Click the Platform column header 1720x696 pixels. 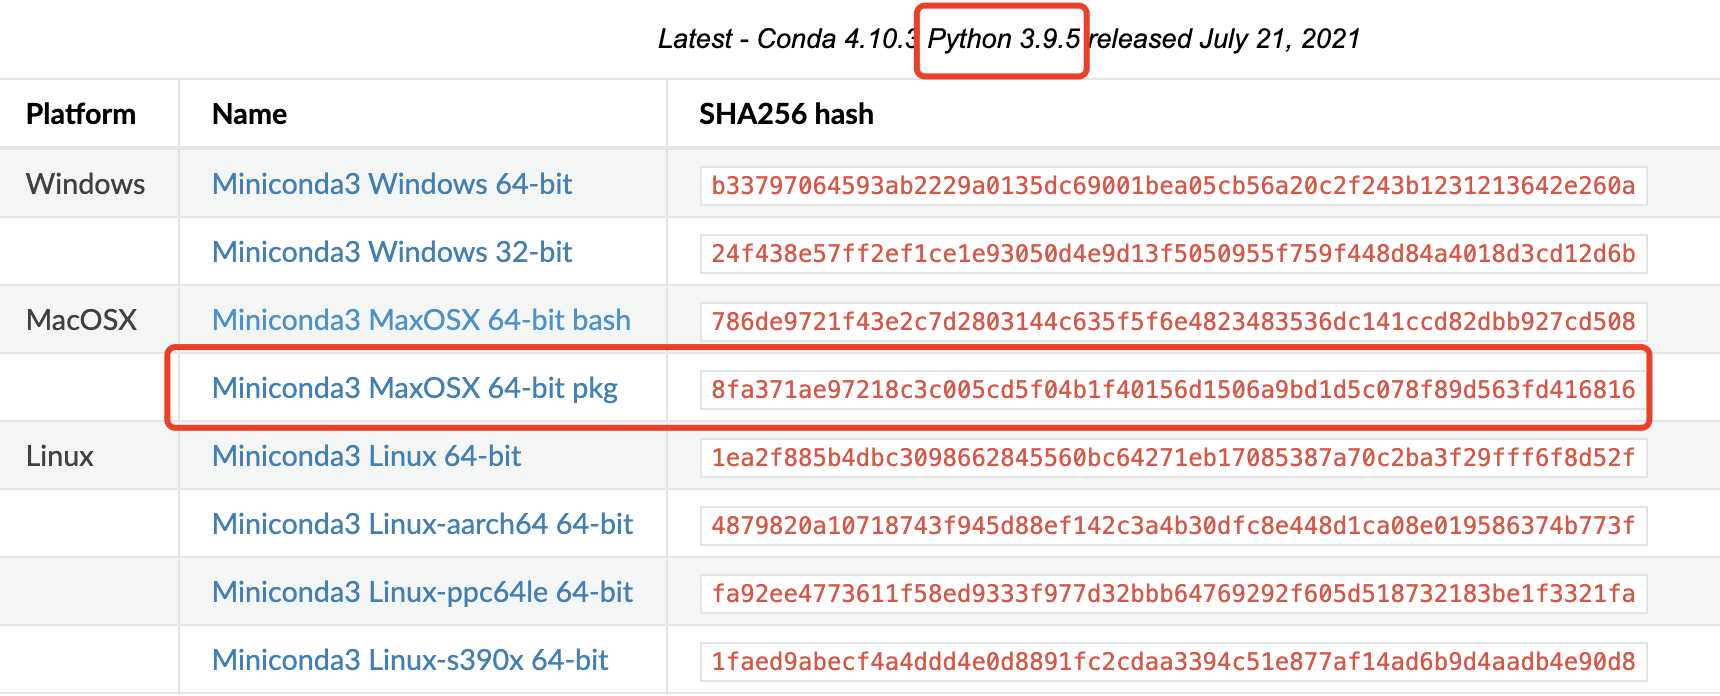click(81, 114)
